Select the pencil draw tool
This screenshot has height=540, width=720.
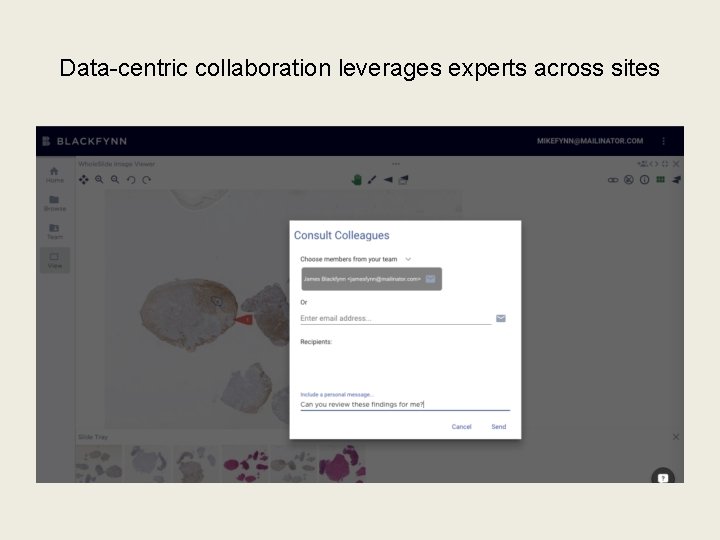tap(372, 180)
